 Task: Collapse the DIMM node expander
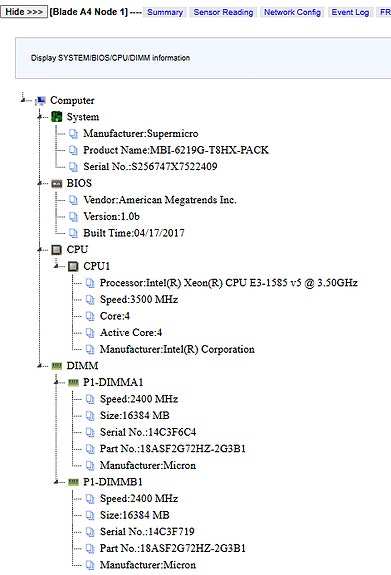[x=40, y=365]
